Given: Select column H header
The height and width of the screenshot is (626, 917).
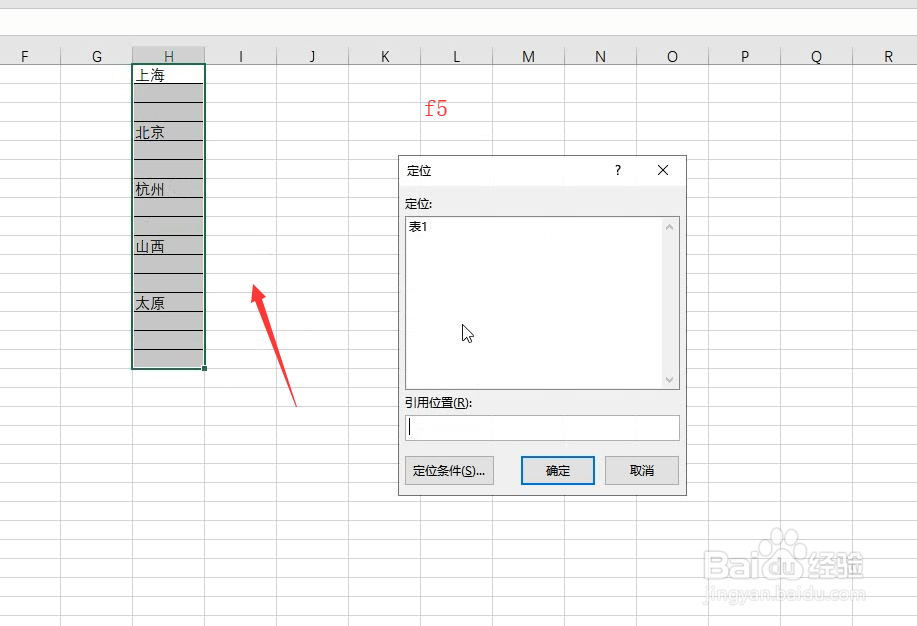Looking at the screenshot, I should coord(168,56).
